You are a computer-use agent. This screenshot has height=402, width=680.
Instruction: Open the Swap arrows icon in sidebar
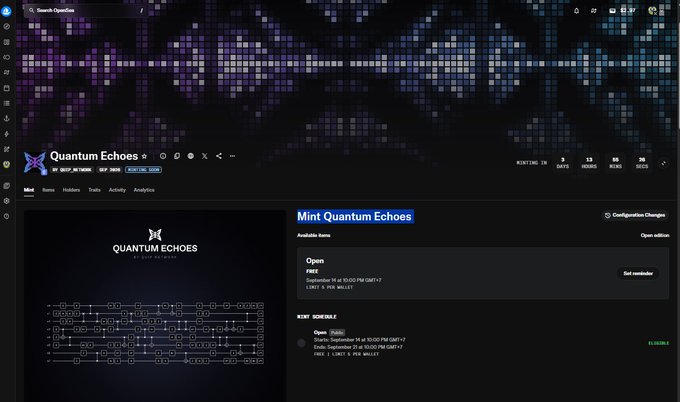pyautogui.click(x=7, y=72)
